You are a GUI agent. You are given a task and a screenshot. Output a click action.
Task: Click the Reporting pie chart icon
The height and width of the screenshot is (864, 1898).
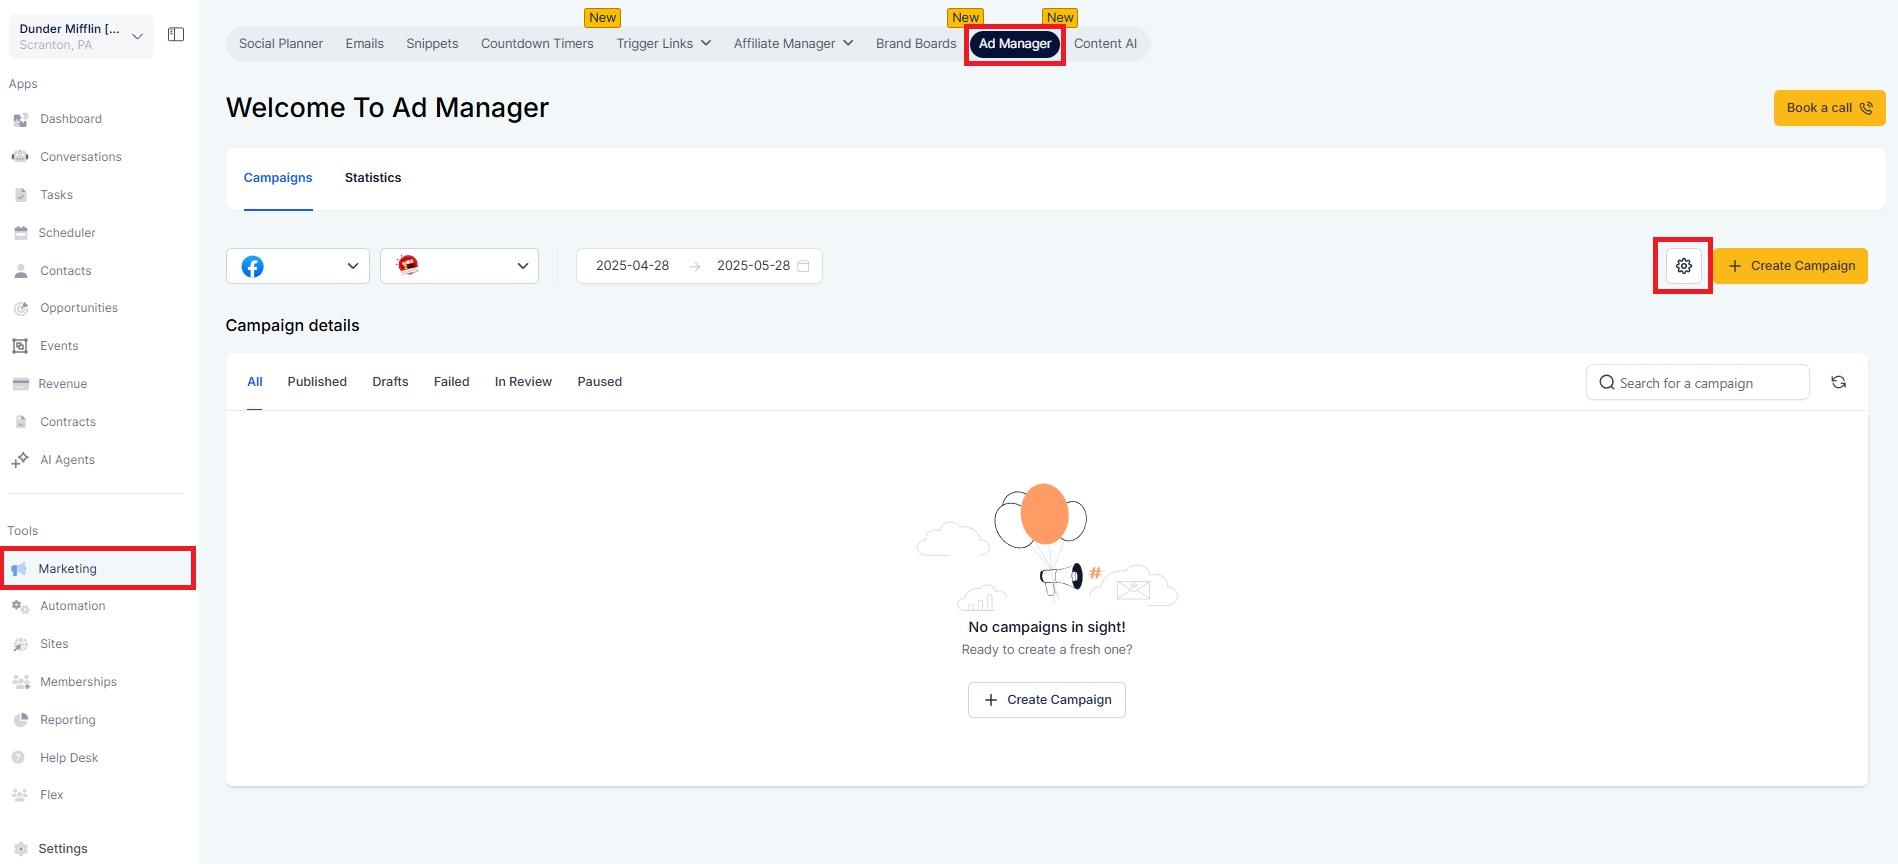coord(20,720)
